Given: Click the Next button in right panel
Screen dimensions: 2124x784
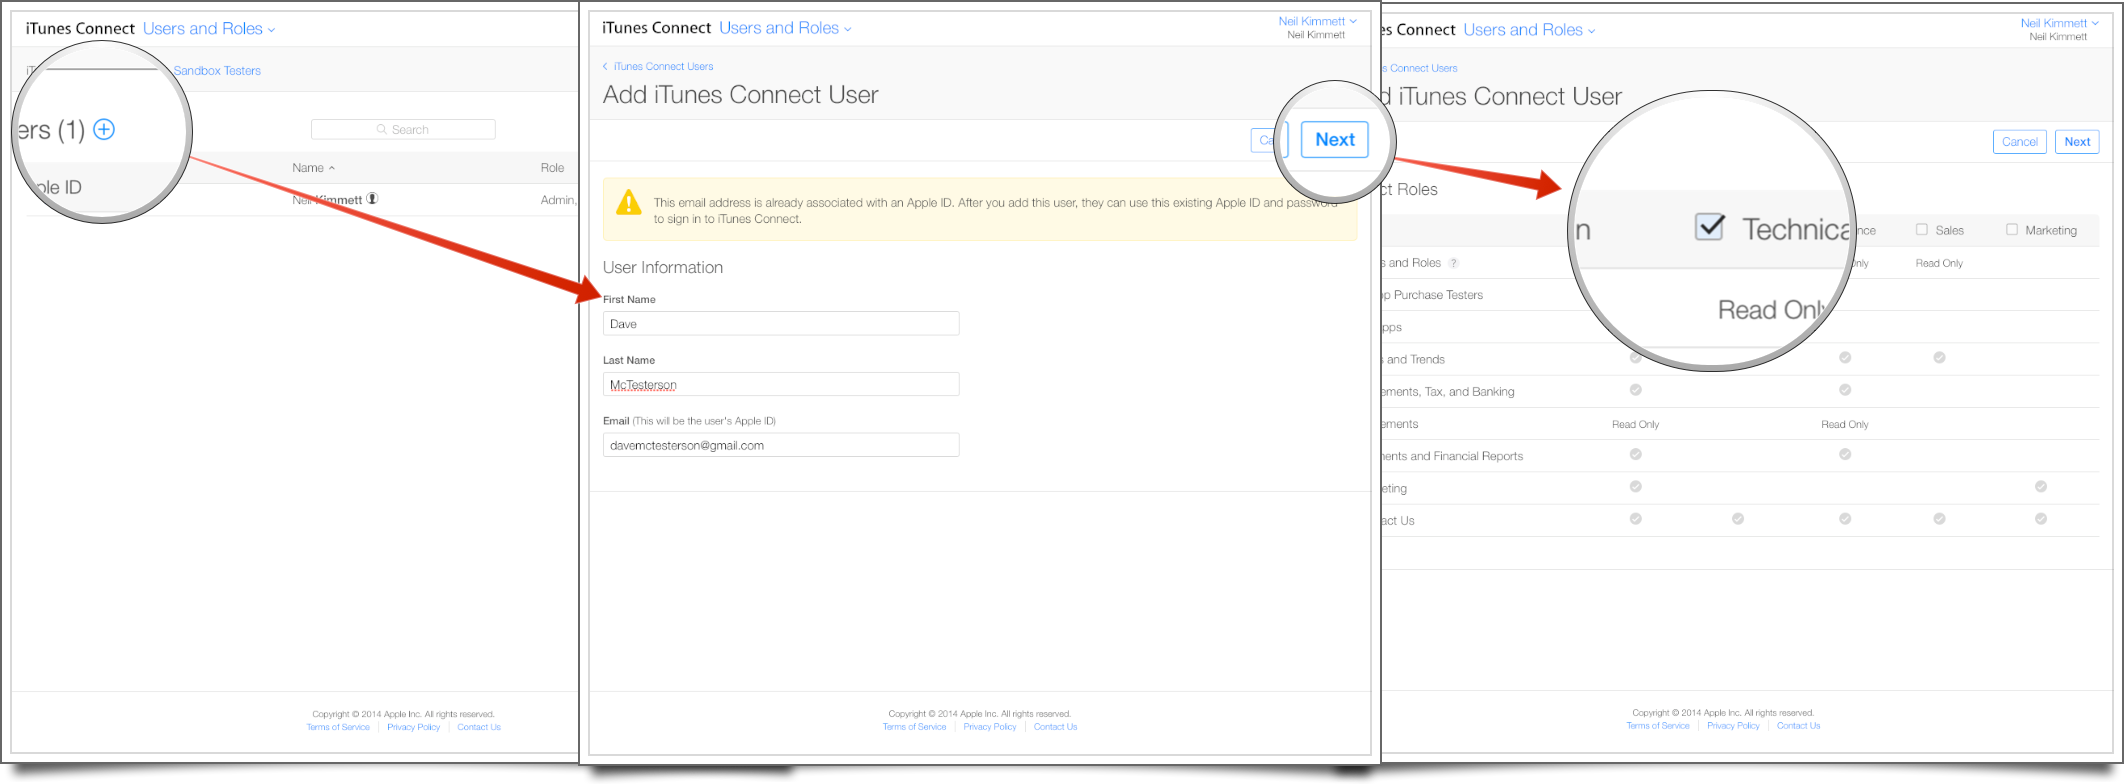Looking at the screenshot, I should pos(2077,142).
